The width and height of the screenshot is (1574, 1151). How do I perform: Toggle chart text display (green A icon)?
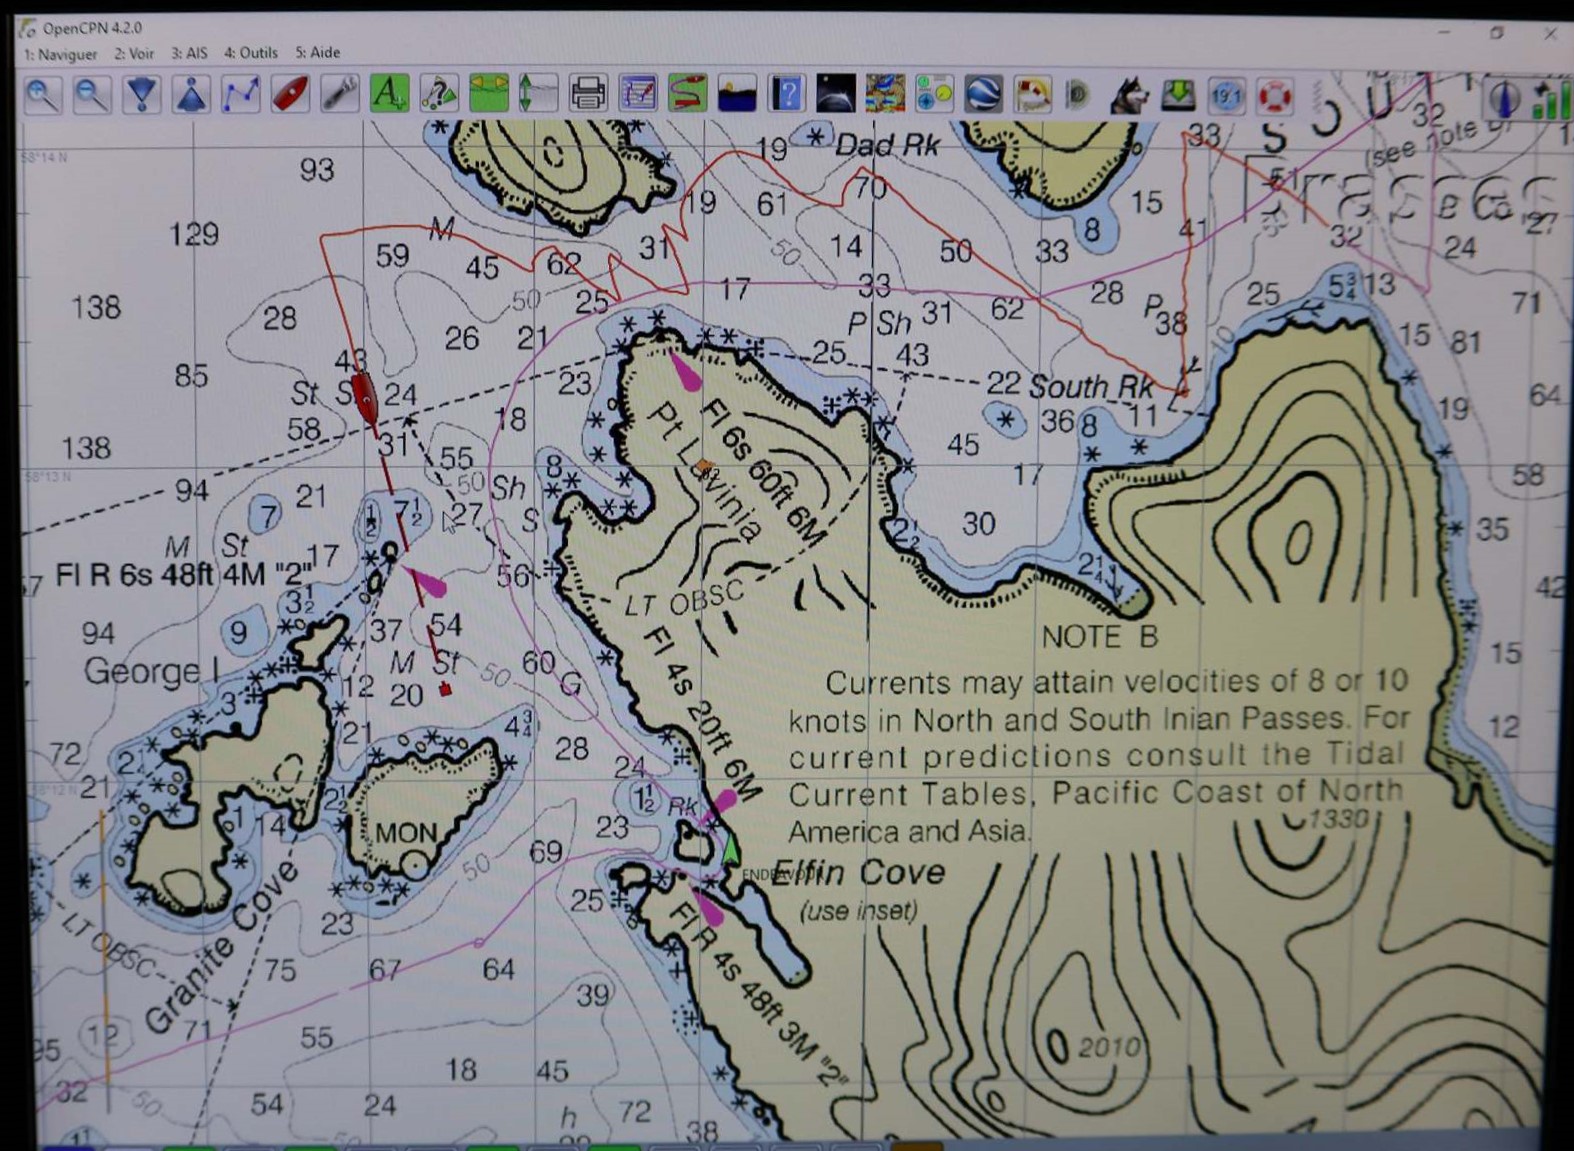388,94
